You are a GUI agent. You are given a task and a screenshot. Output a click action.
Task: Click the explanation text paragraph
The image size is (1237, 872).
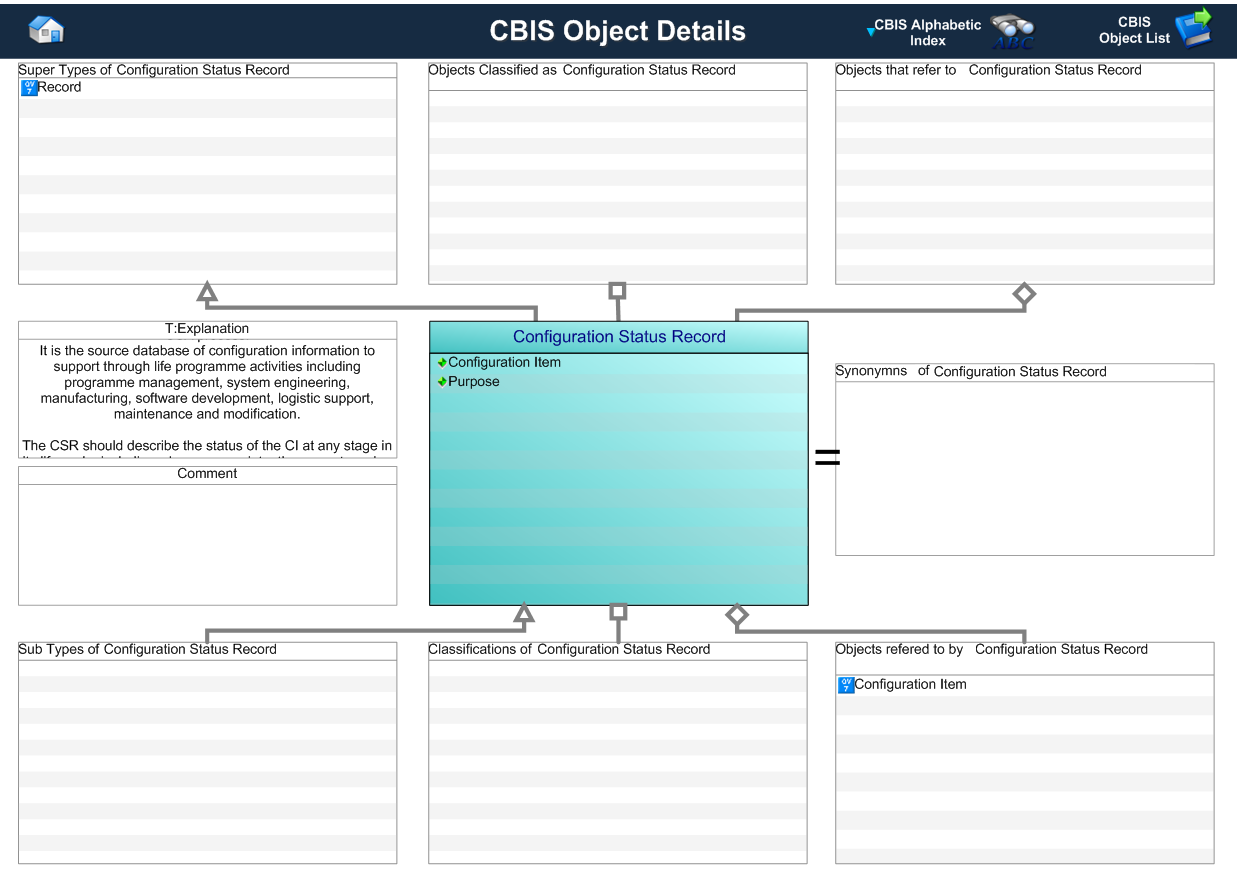207,383
